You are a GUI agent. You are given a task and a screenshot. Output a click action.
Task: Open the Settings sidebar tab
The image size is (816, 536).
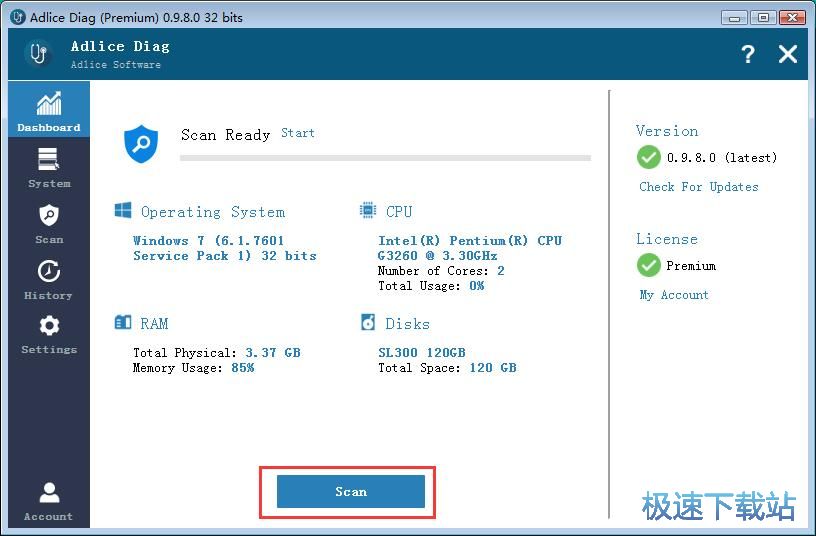click(49, 334)
